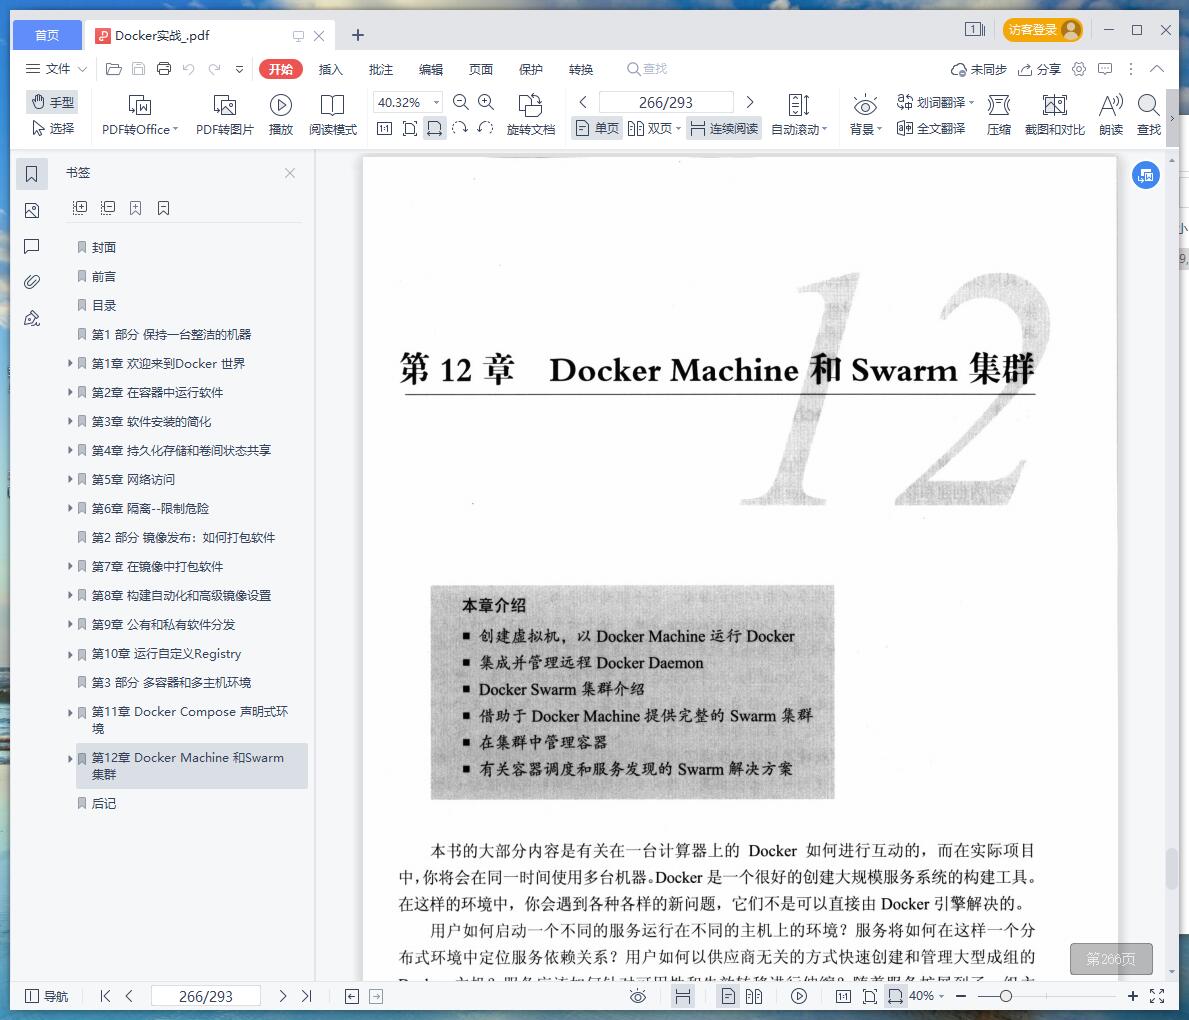
Task: Add a new tab with plus button
Action: [358, 35]
